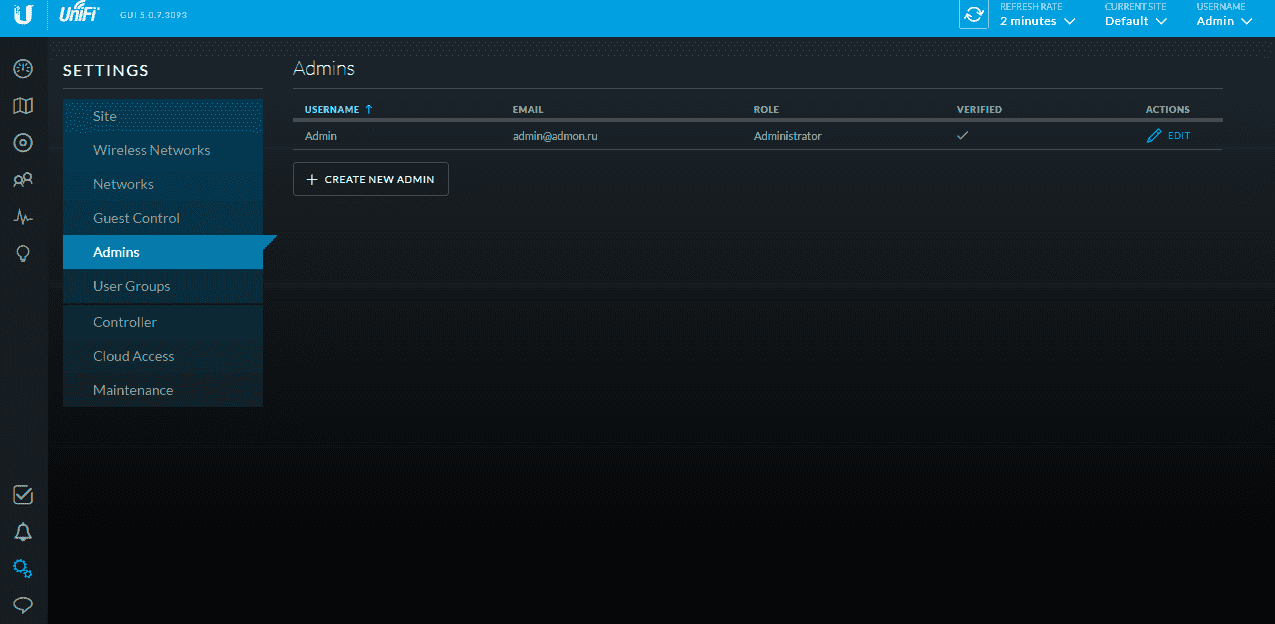Click the UniFi logo in header
Screen dimensions: 1275x624
[79, 14]
